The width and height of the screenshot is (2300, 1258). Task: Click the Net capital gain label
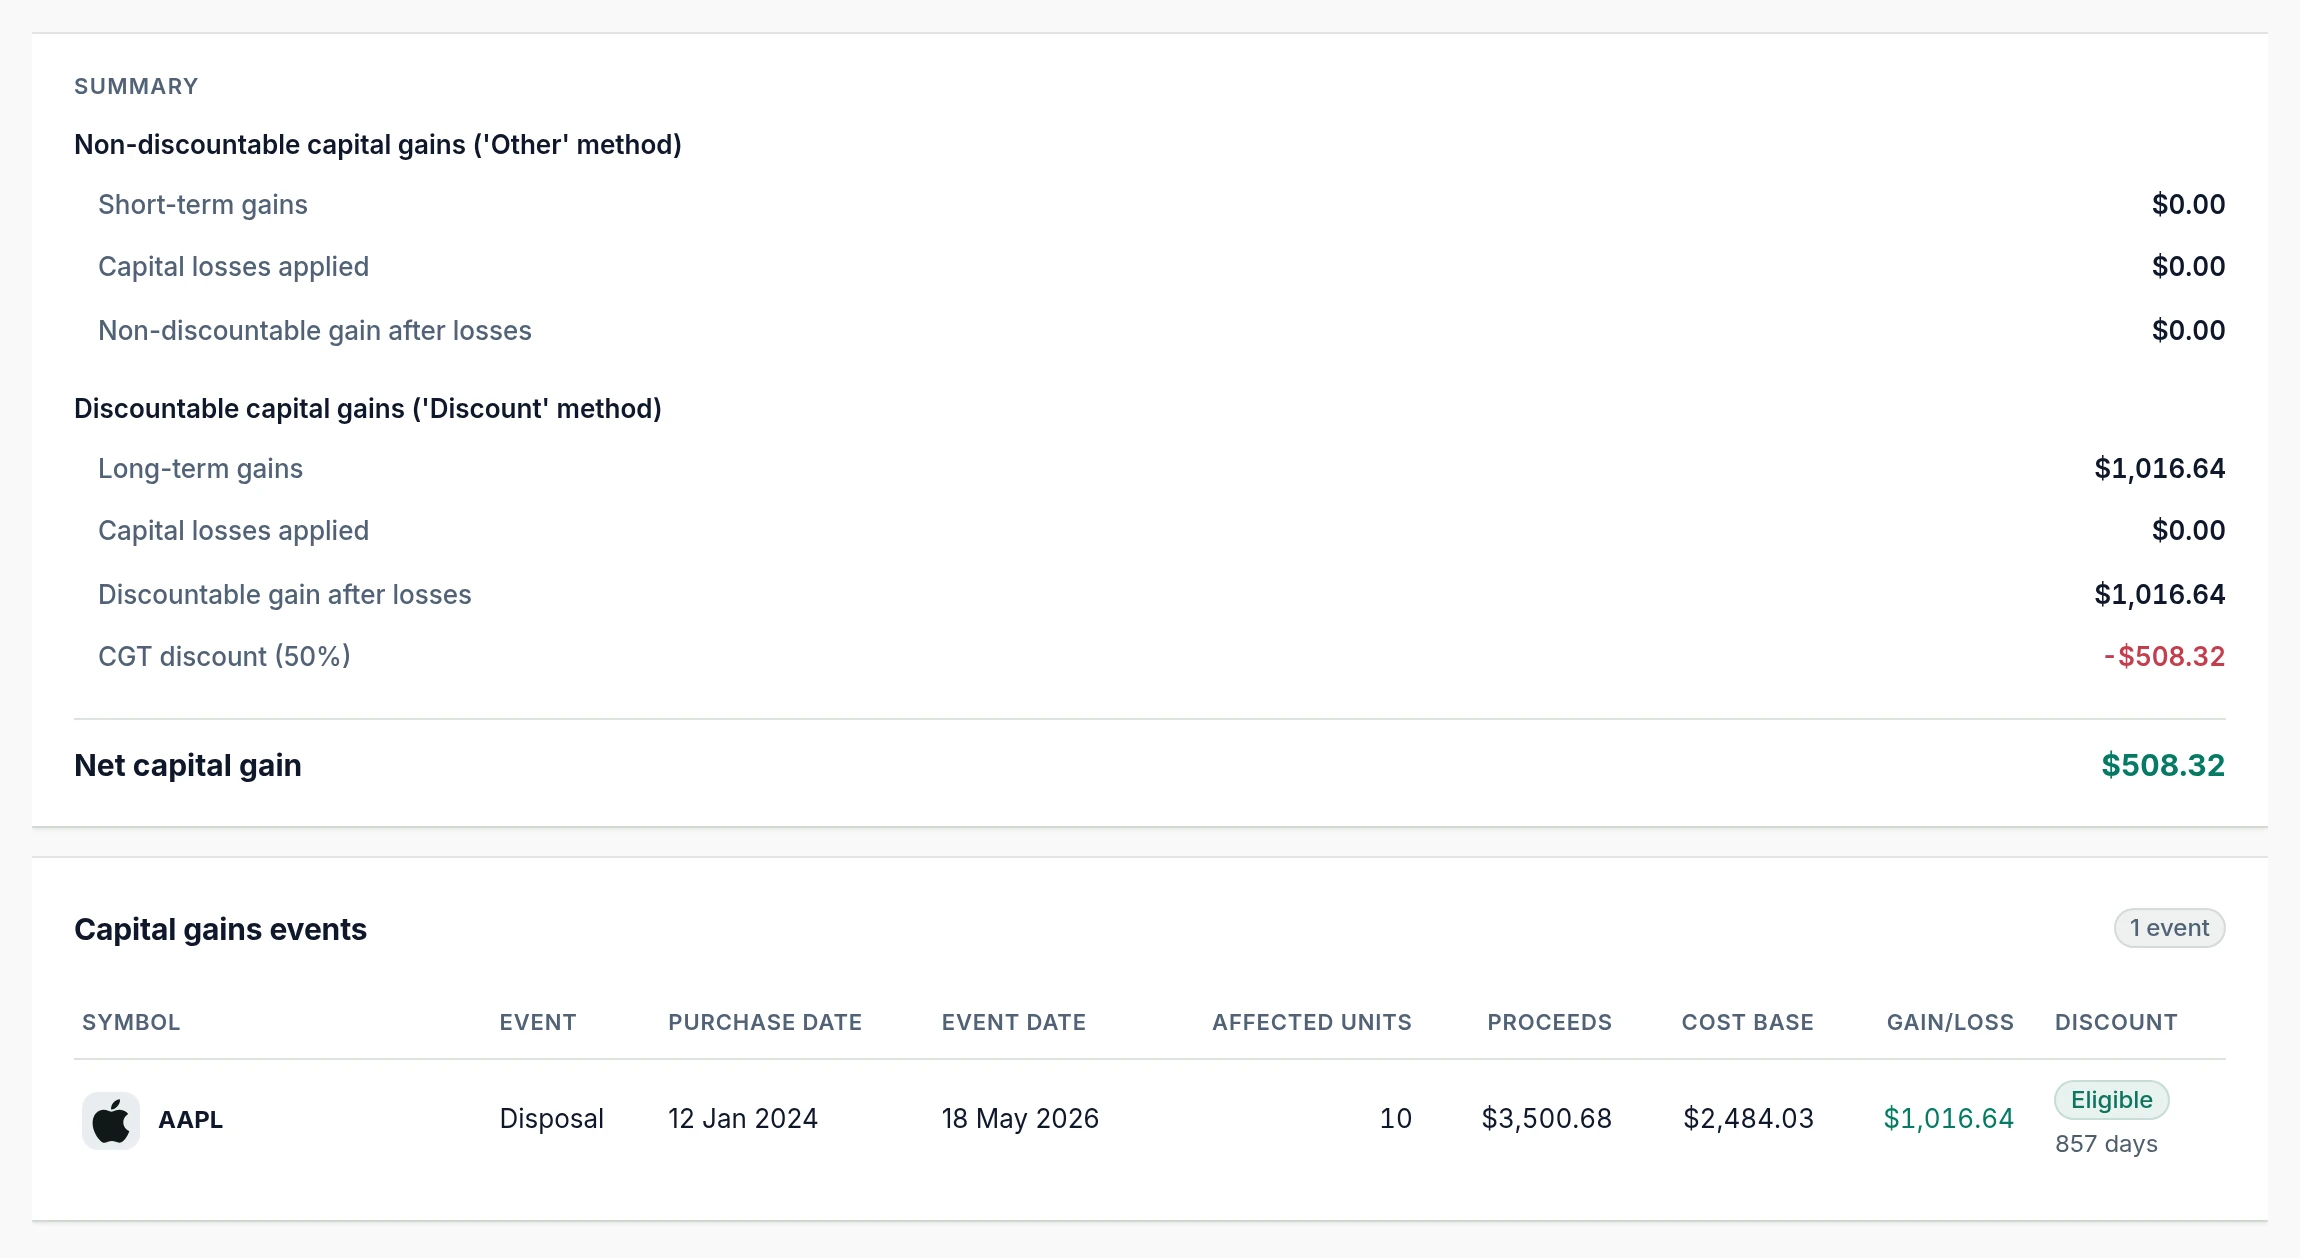click(188, 765)
